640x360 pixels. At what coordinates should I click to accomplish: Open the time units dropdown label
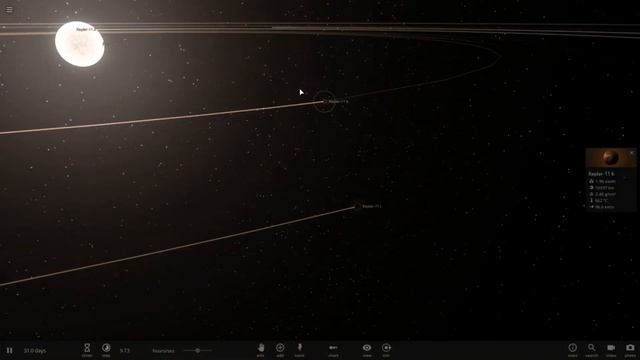tap(163, 351)
